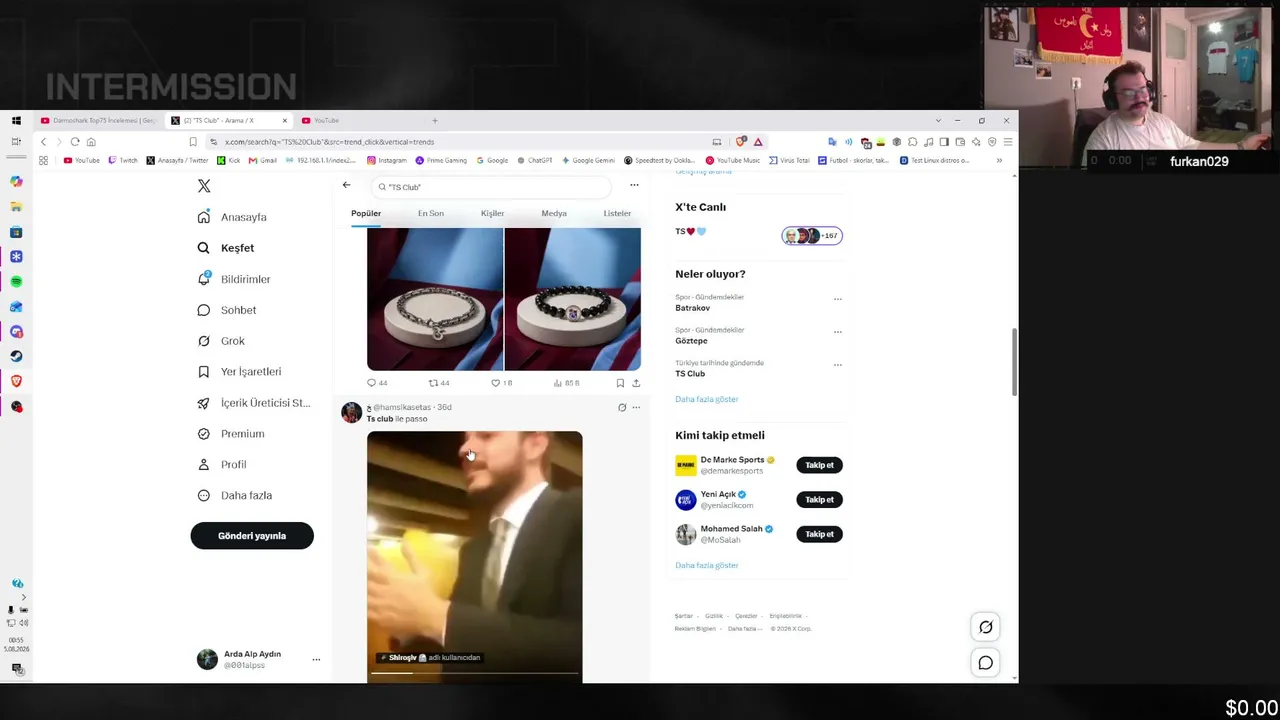The height and width of the screenshot is (720, 1280).
Task: Open Sohbet messages
Action: pos(227,310)
